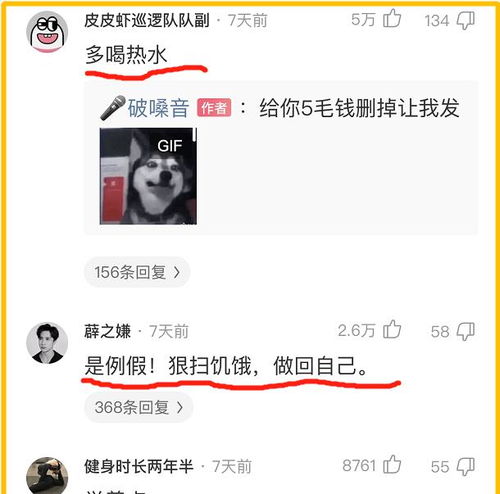Dislike 健身时长两年半's comment
500x494 pixels.
465,466
